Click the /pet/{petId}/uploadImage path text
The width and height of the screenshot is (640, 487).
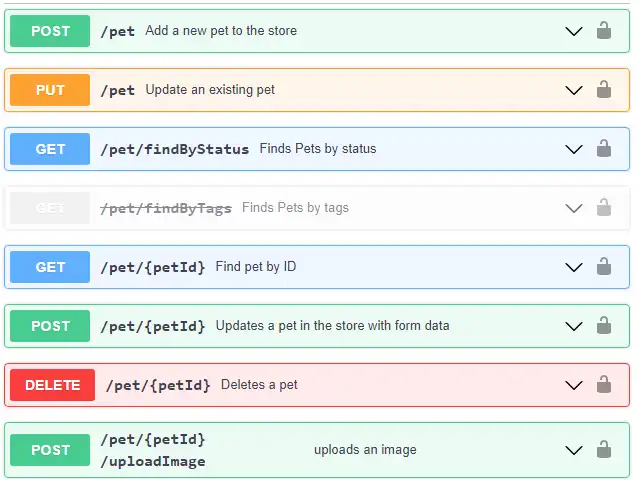pyautogui.click(x=153, y=450)
